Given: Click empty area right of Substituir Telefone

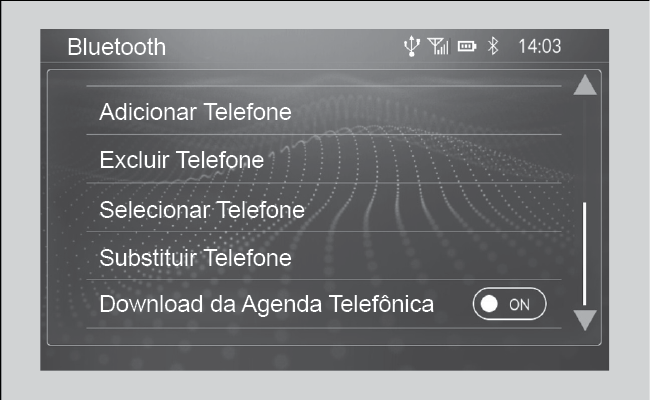Looking at the screenshot, I should 427,256.
